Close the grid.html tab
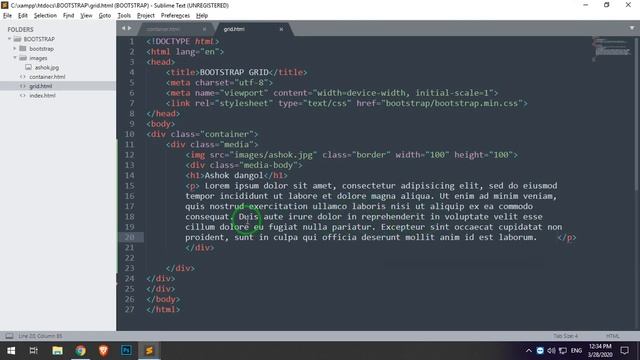640x360 pixels. click(x=281, y=29)
